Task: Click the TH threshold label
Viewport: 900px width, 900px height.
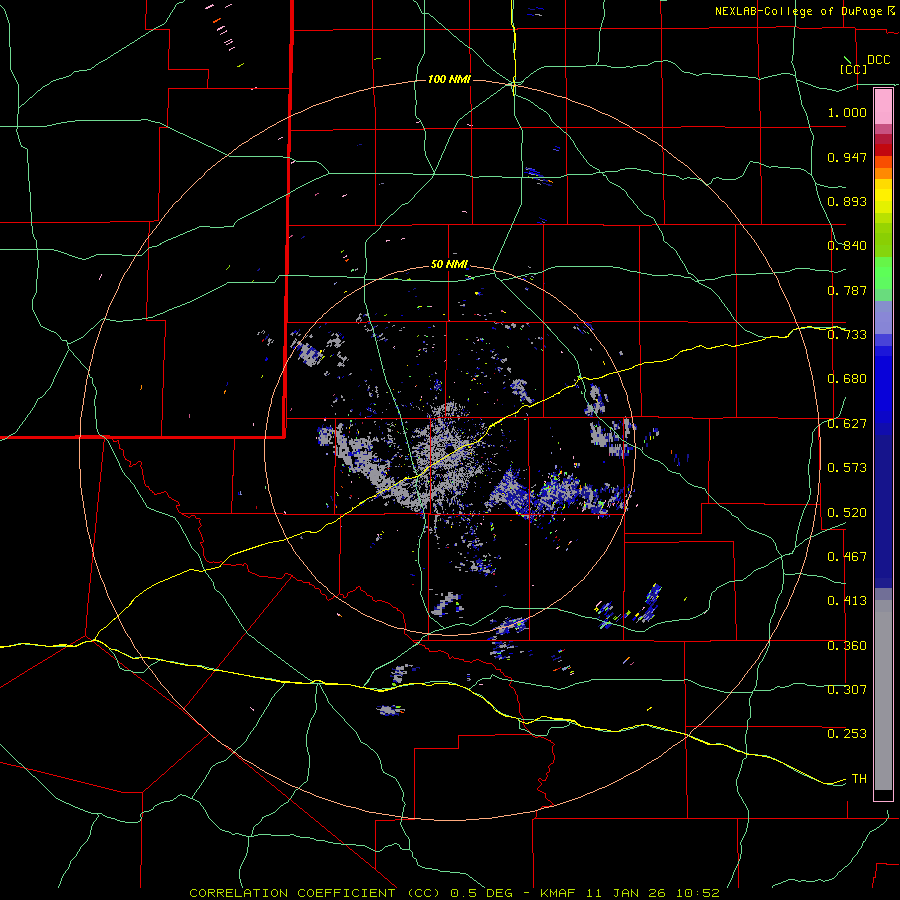Action: [x=859, y=779]
